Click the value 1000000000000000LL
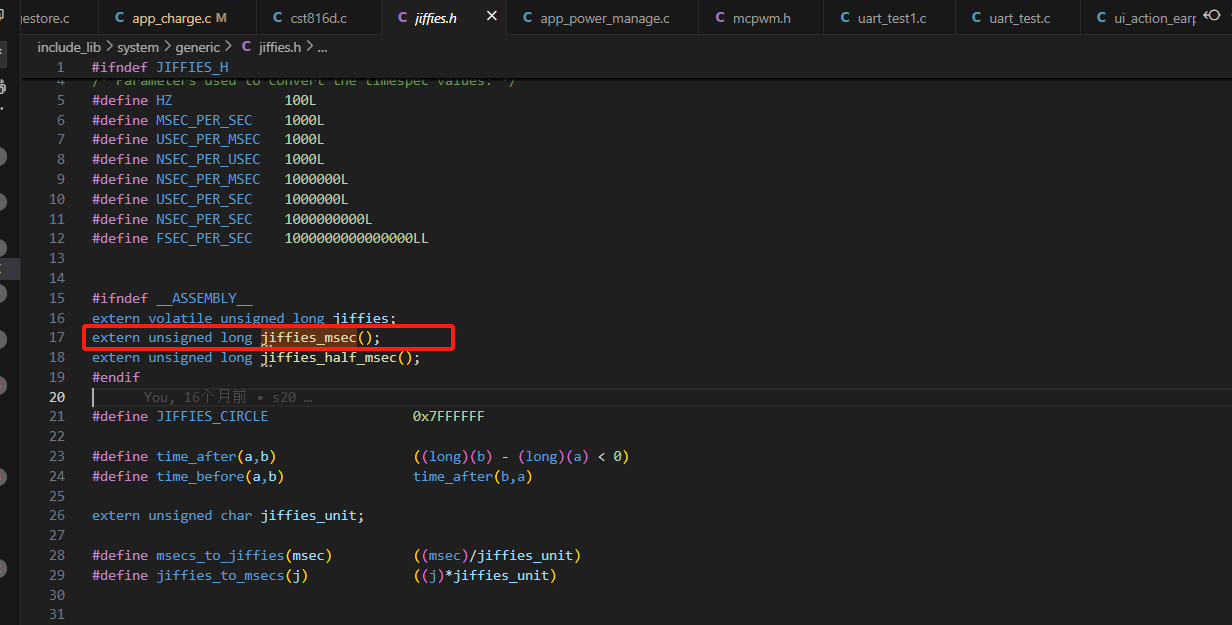This screenshot has height=625, width=1232. (x=357, y=238)
